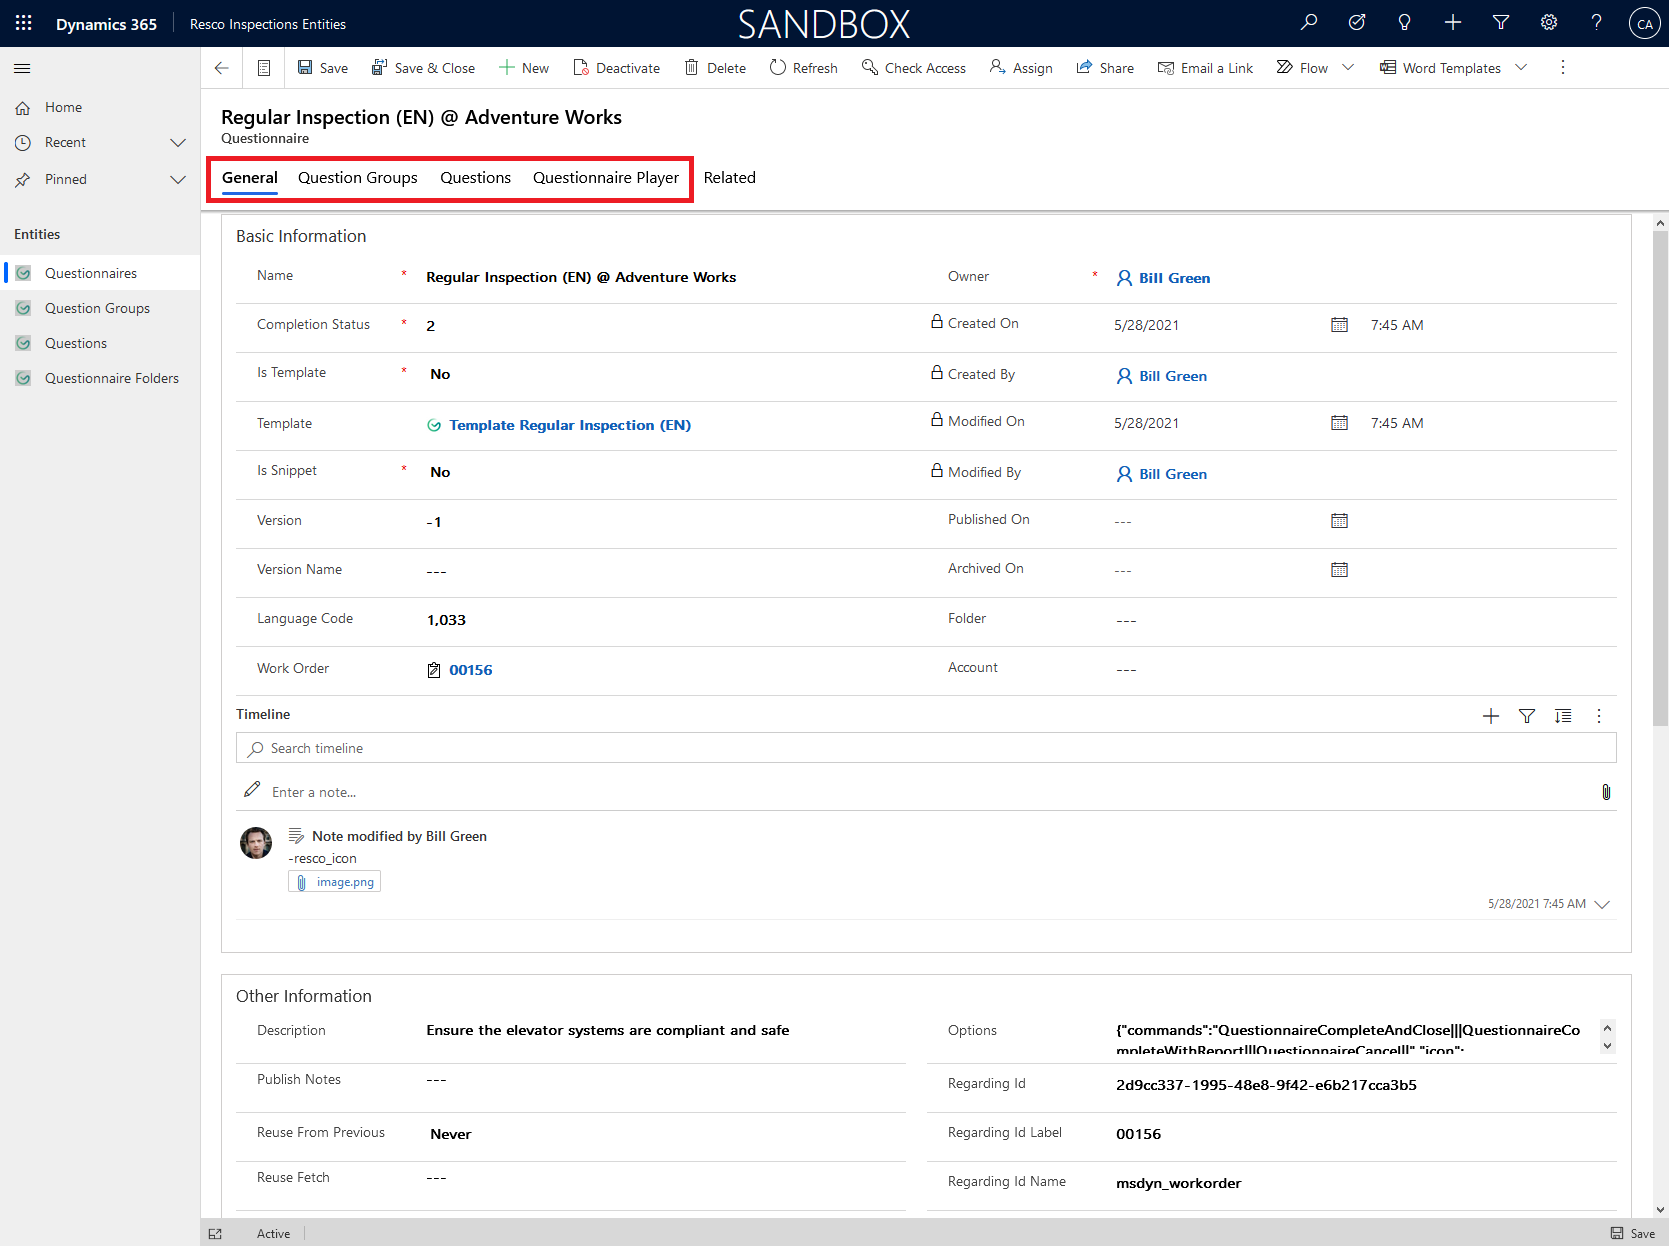Expand the Word Templates dropdown arrow

pos(1521,68)
